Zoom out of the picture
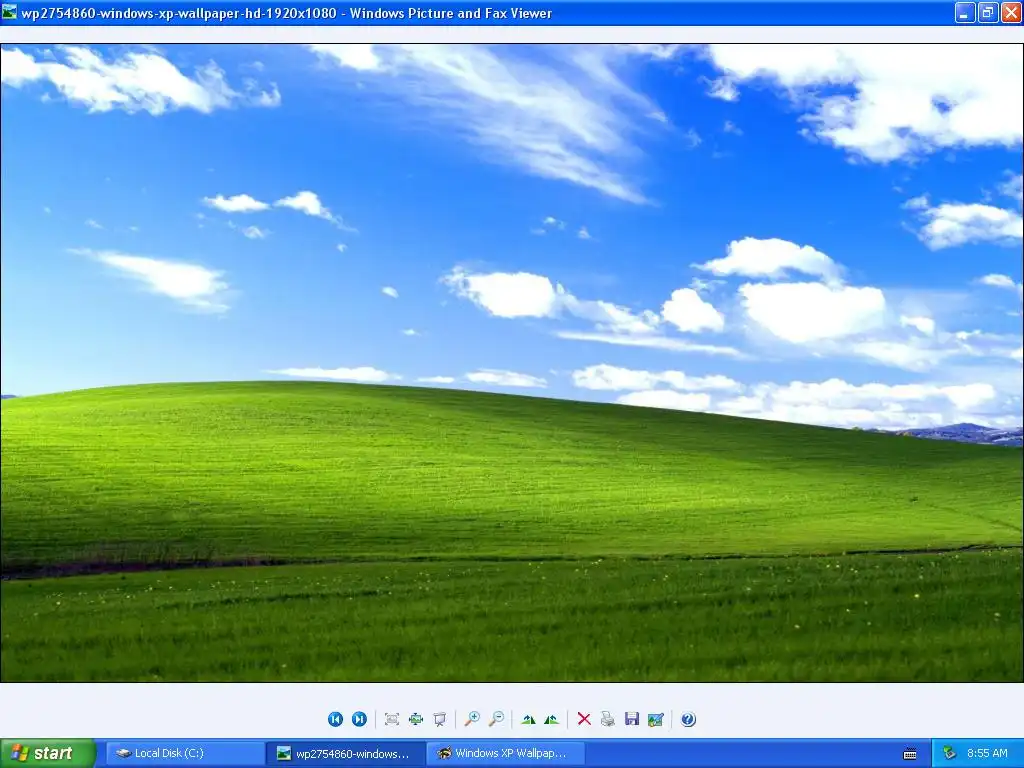The image size is (1024, 768). click(496, 719)
